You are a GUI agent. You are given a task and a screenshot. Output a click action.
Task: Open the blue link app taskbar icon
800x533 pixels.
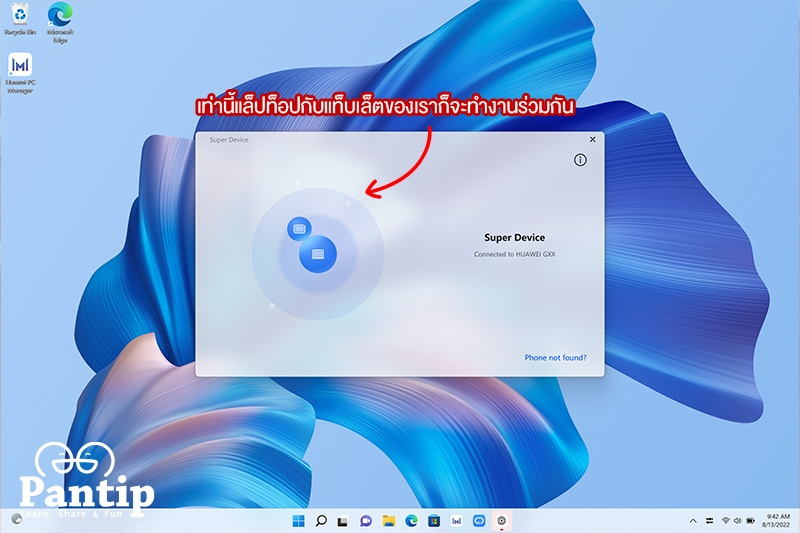[x=479, y=521]
